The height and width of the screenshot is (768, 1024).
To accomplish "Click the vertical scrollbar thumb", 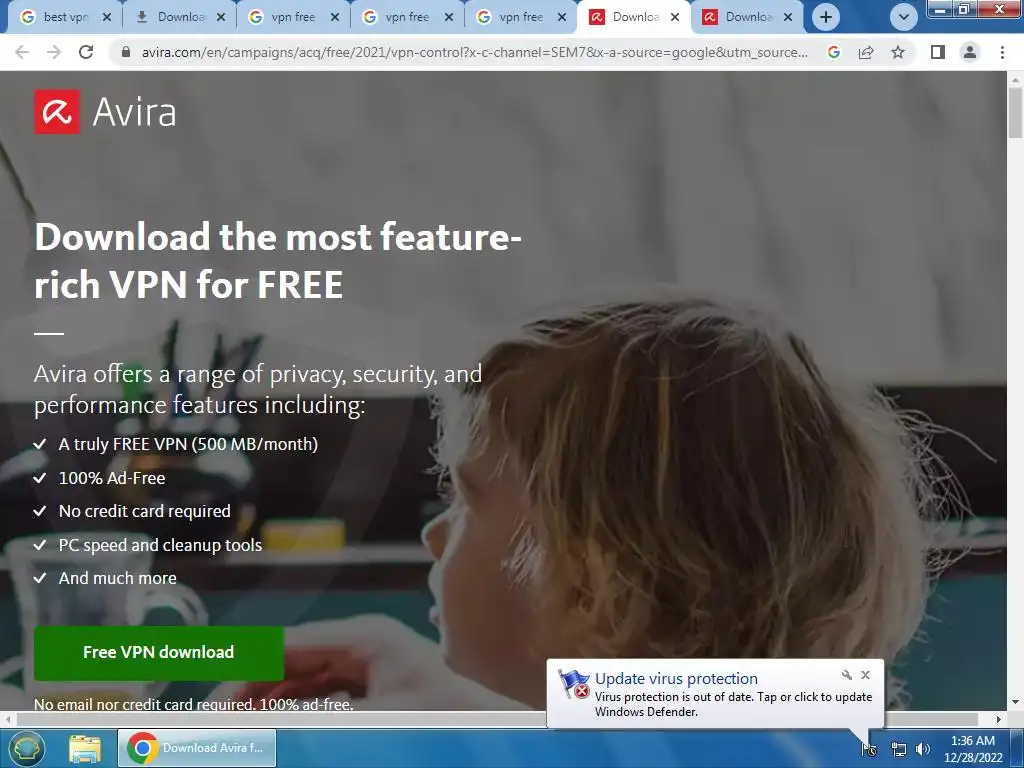I will [1015, 112].
